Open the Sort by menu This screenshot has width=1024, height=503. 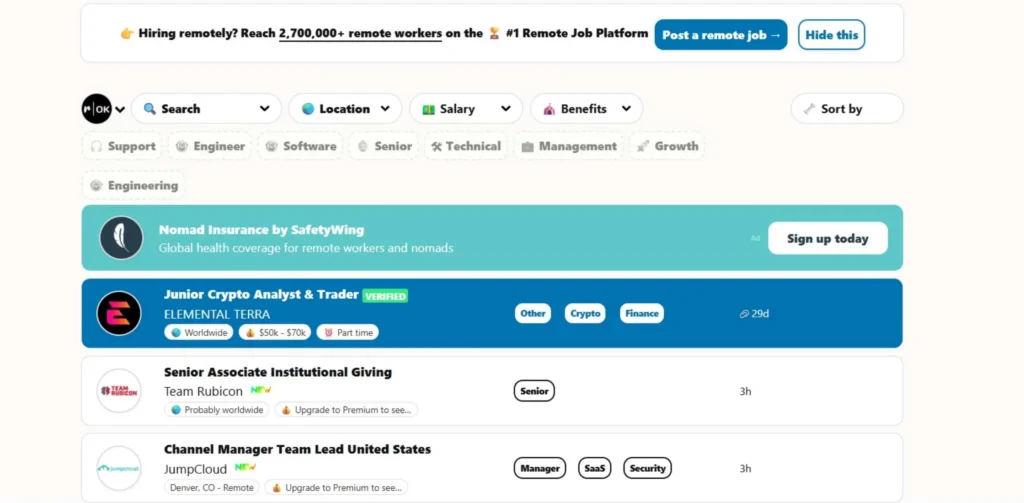pos(845,109)
